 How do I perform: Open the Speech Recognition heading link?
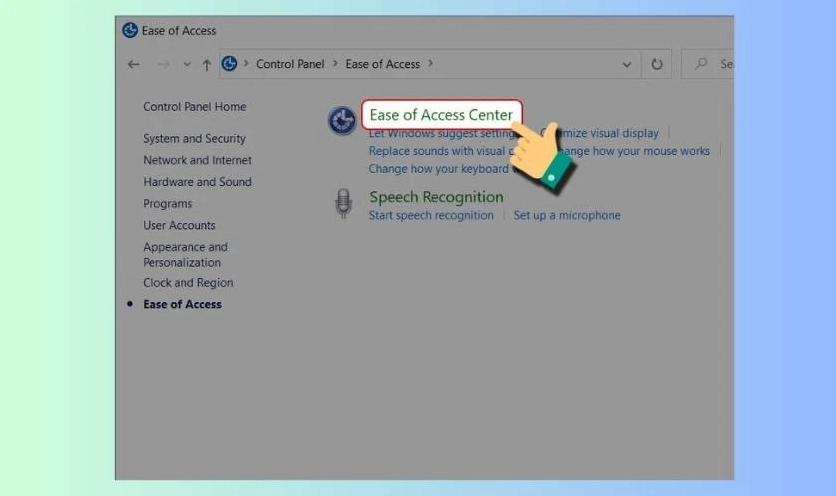(436, 197)
